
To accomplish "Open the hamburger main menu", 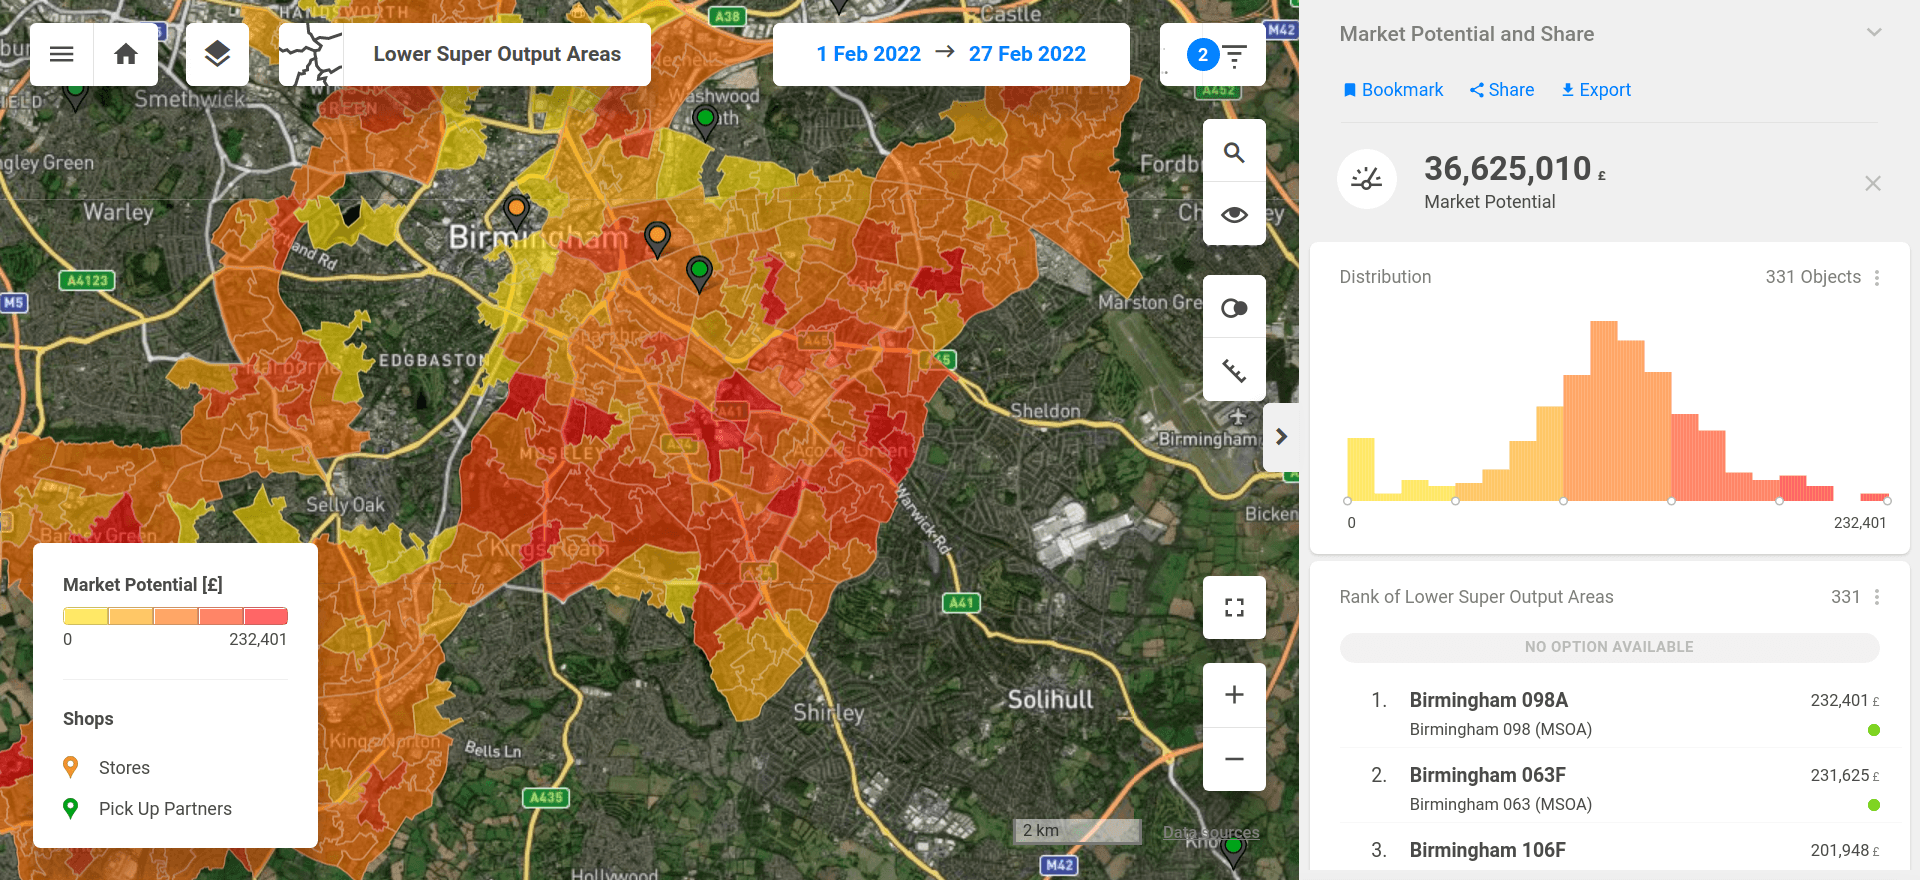I will [62, 54].
